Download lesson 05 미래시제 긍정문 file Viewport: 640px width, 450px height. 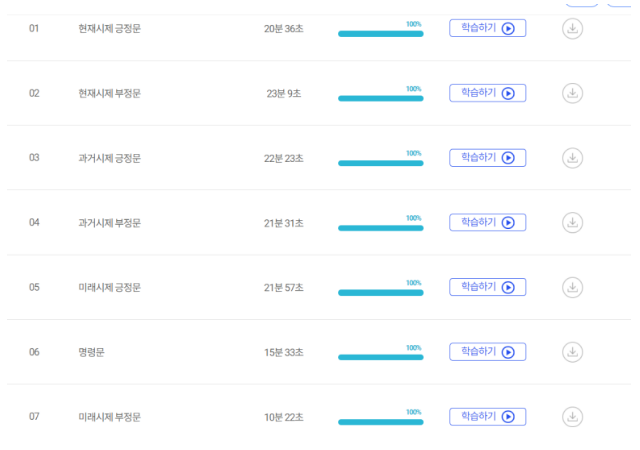(572, 287)
